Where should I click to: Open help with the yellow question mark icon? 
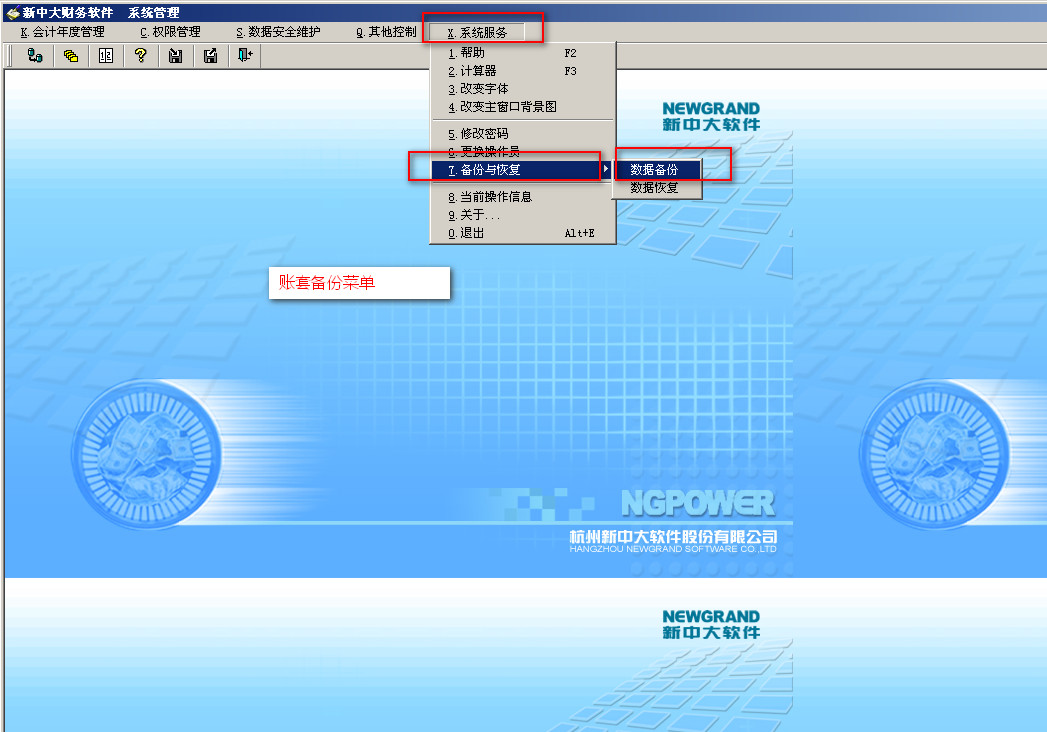[141, 56]
